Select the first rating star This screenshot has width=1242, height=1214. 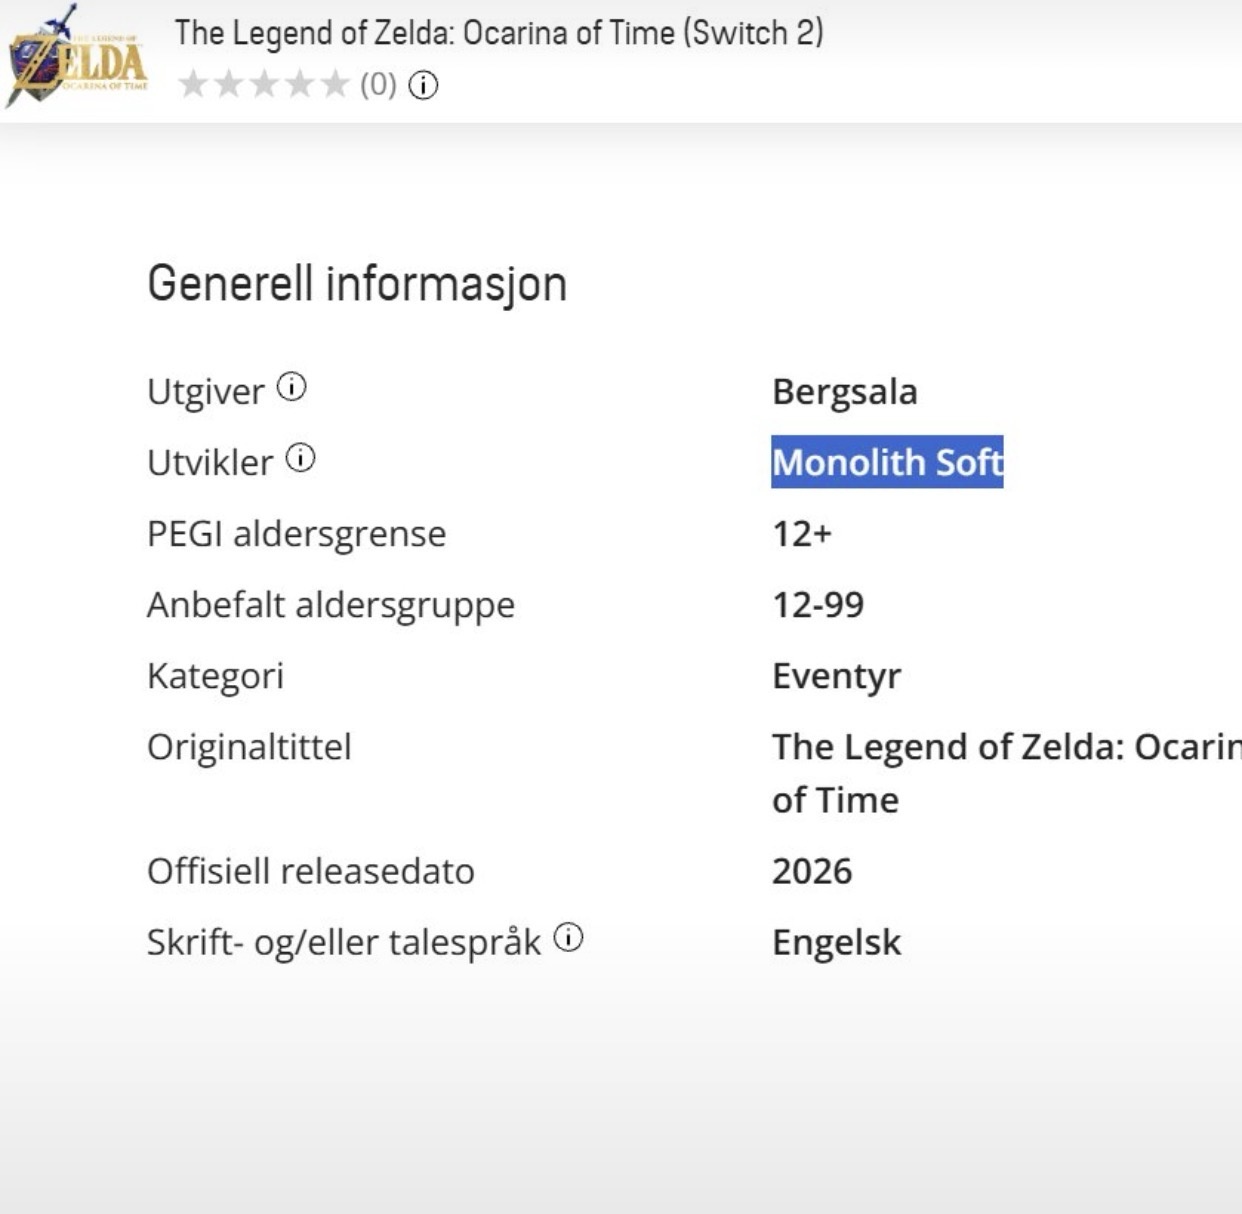pyautogui.click(x=193, y=84)
